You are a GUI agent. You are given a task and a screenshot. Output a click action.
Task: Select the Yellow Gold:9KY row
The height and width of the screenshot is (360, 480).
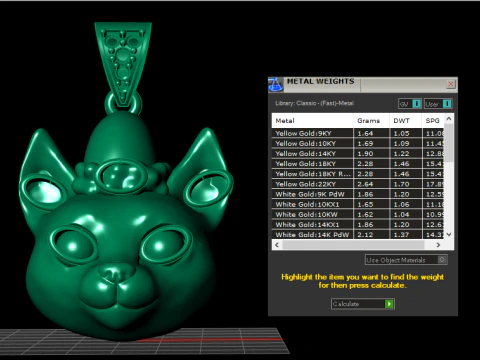click(x=358, y=133)
